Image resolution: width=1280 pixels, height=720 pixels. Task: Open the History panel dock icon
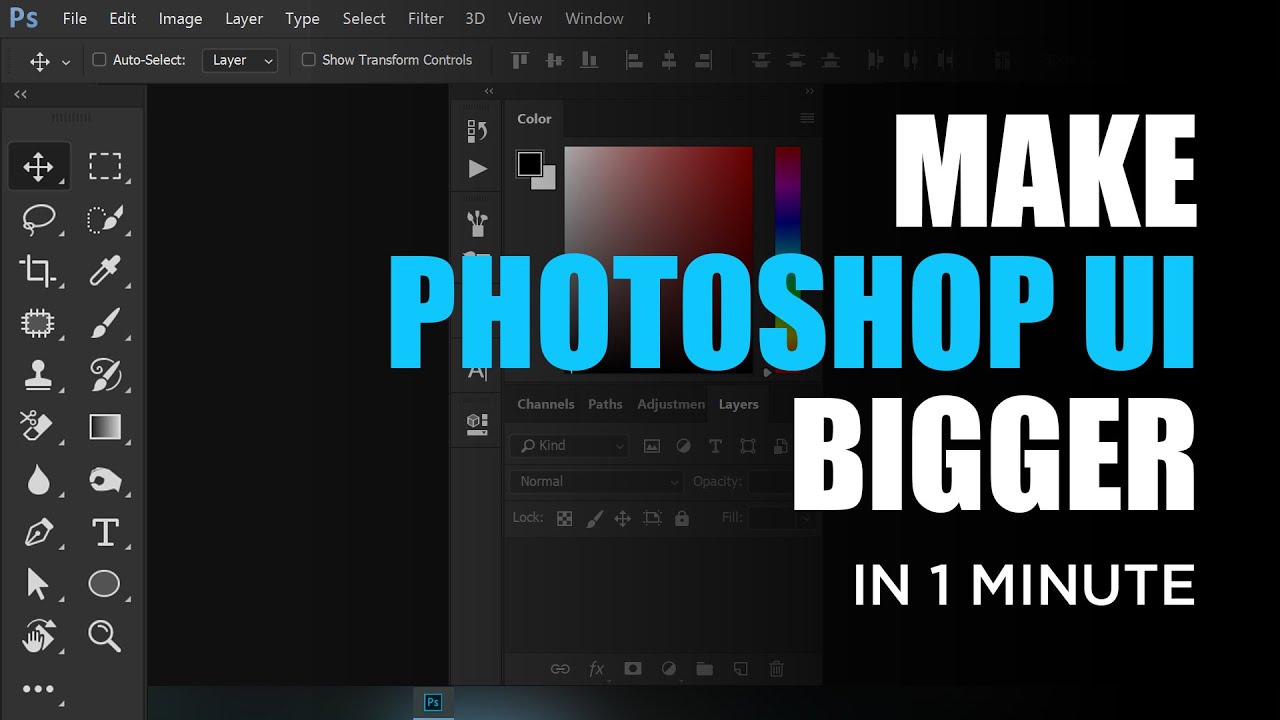click(x=477, y=131)
